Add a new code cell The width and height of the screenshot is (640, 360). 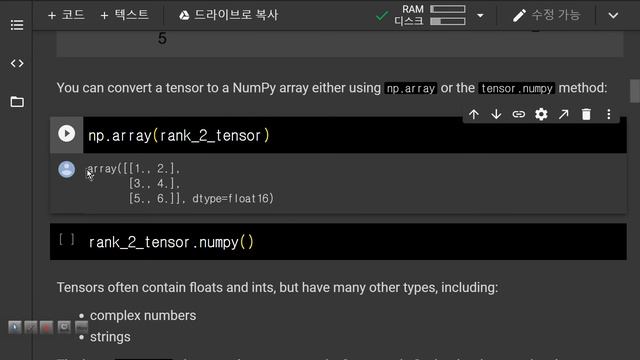coord(66,15)
